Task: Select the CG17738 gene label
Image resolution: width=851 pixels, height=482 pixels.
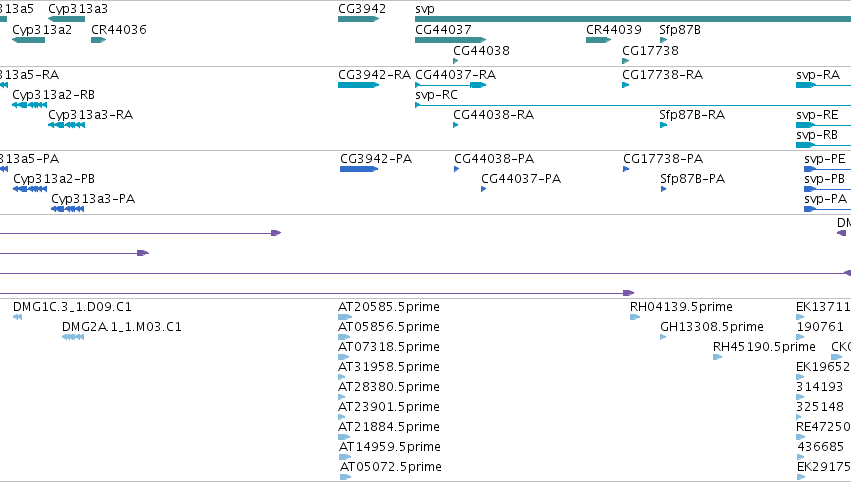Action: click(x=650, y=51)
